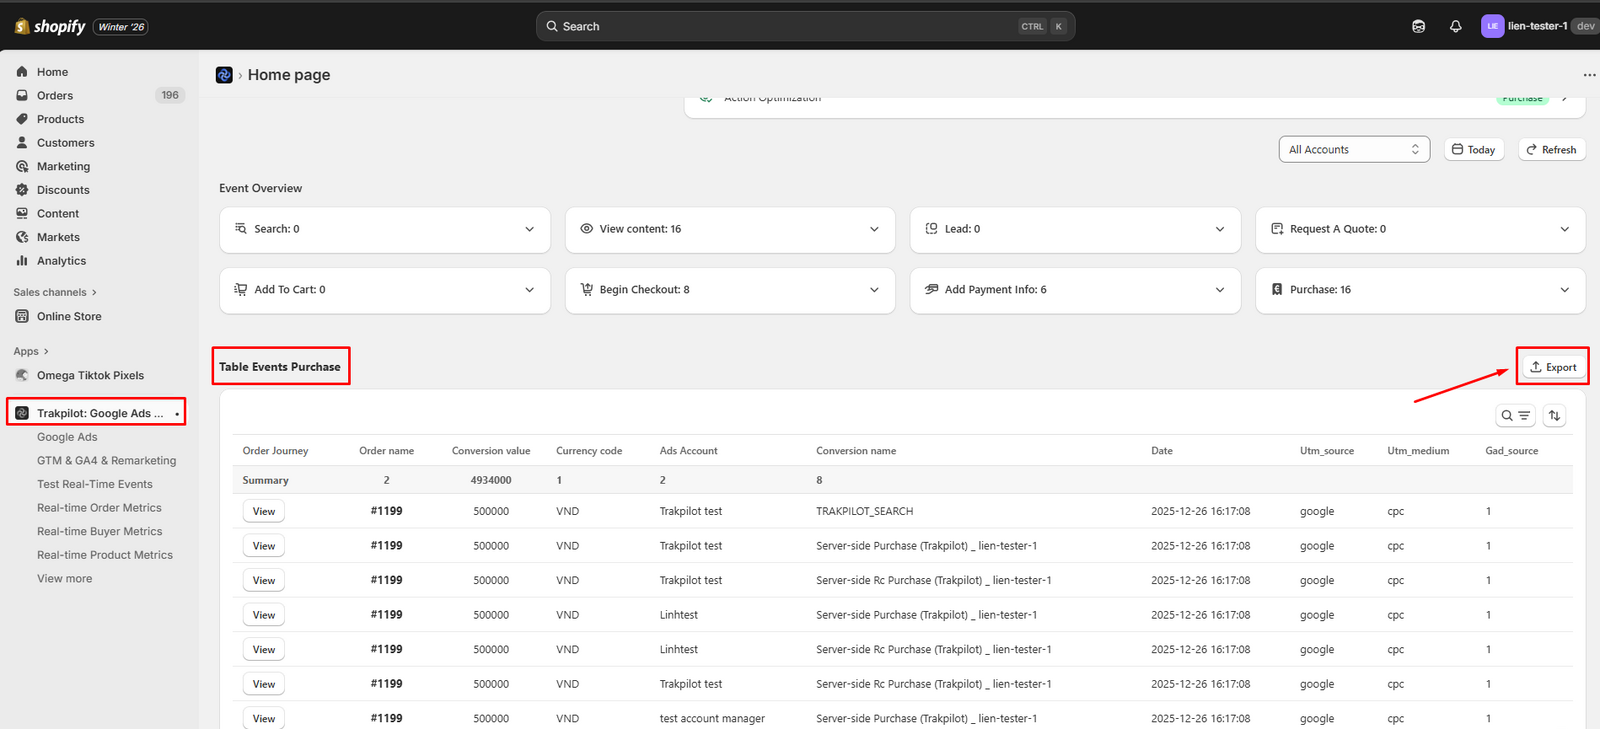Click the Conversion value column header
The width and height of the screenshot is (1600, 729).
tap(491, 451)
